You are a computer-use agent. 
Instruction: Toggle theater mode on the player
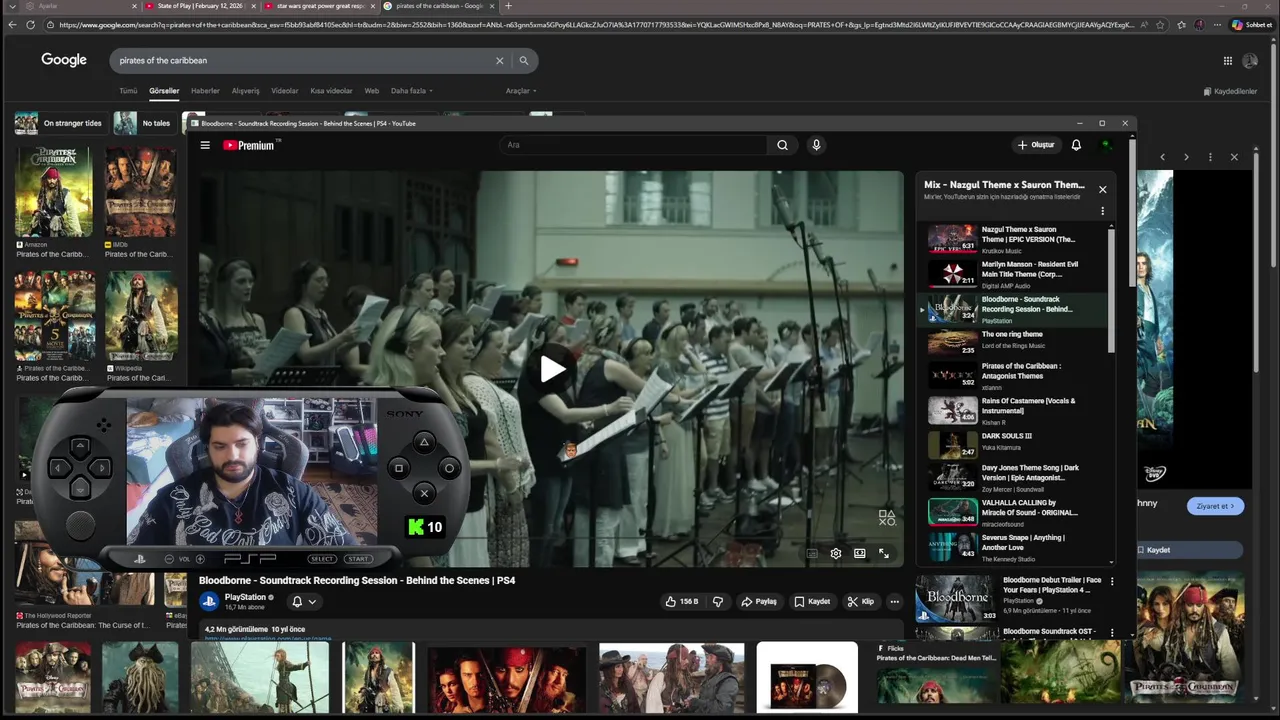860,553
